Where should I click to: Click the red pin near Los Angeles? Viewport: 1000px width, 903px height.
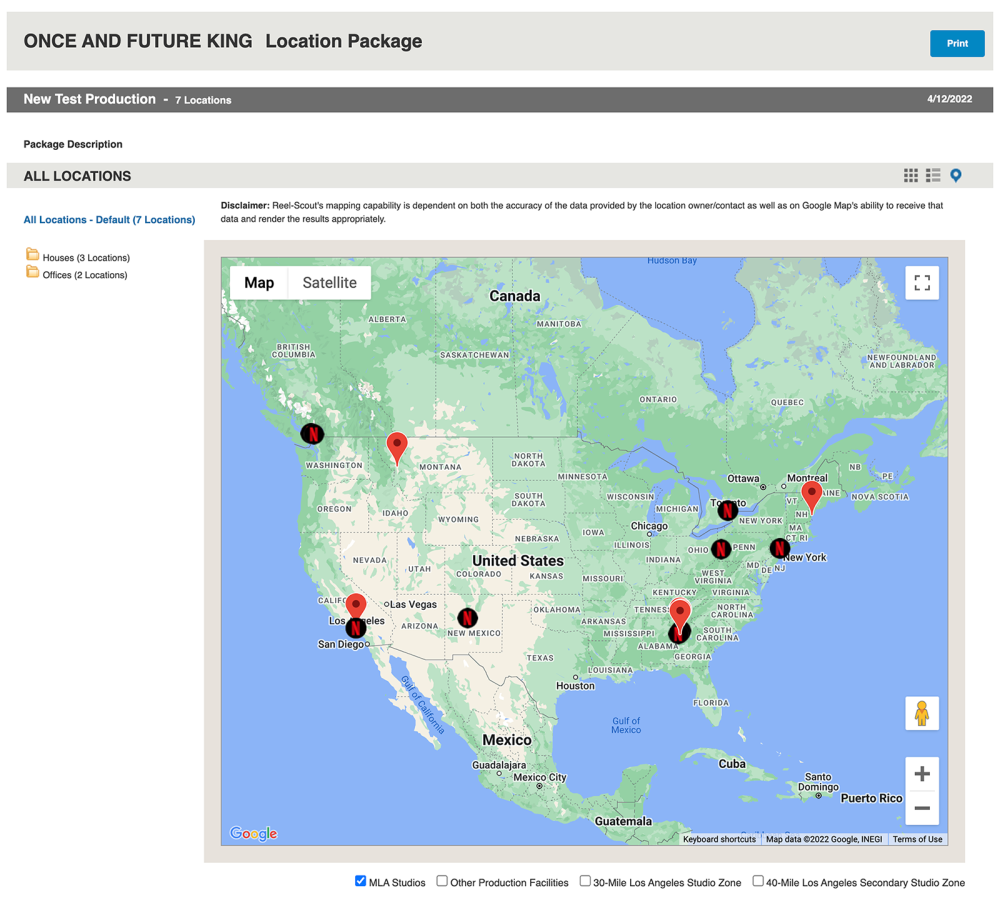pyautogui.click(x=356, y=605)
